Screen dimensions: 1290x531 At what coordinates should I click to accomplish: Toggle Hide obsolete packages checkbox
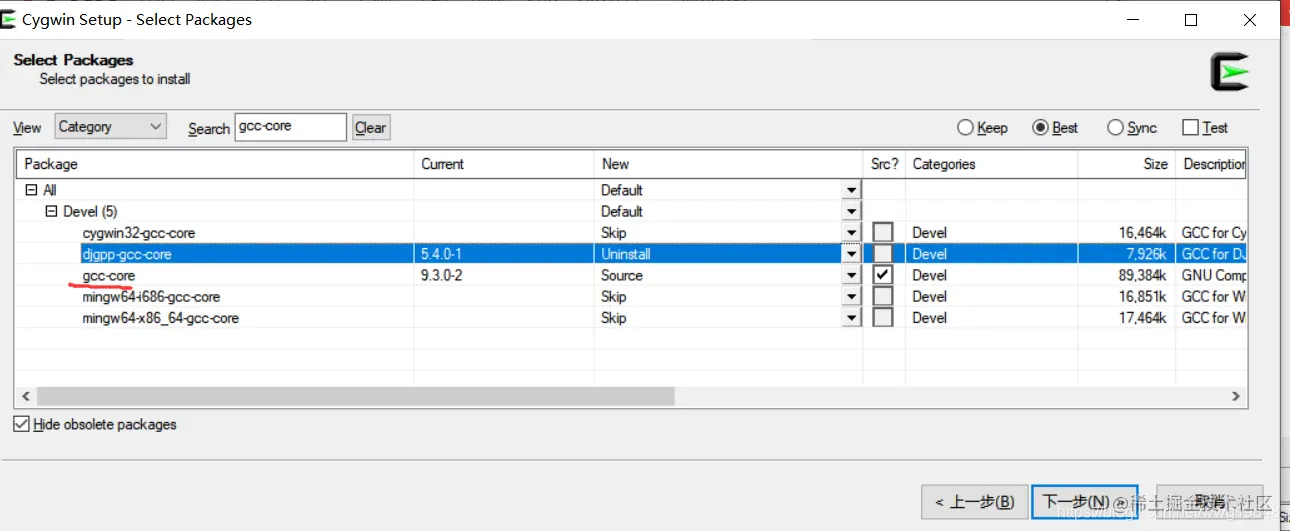95,424
